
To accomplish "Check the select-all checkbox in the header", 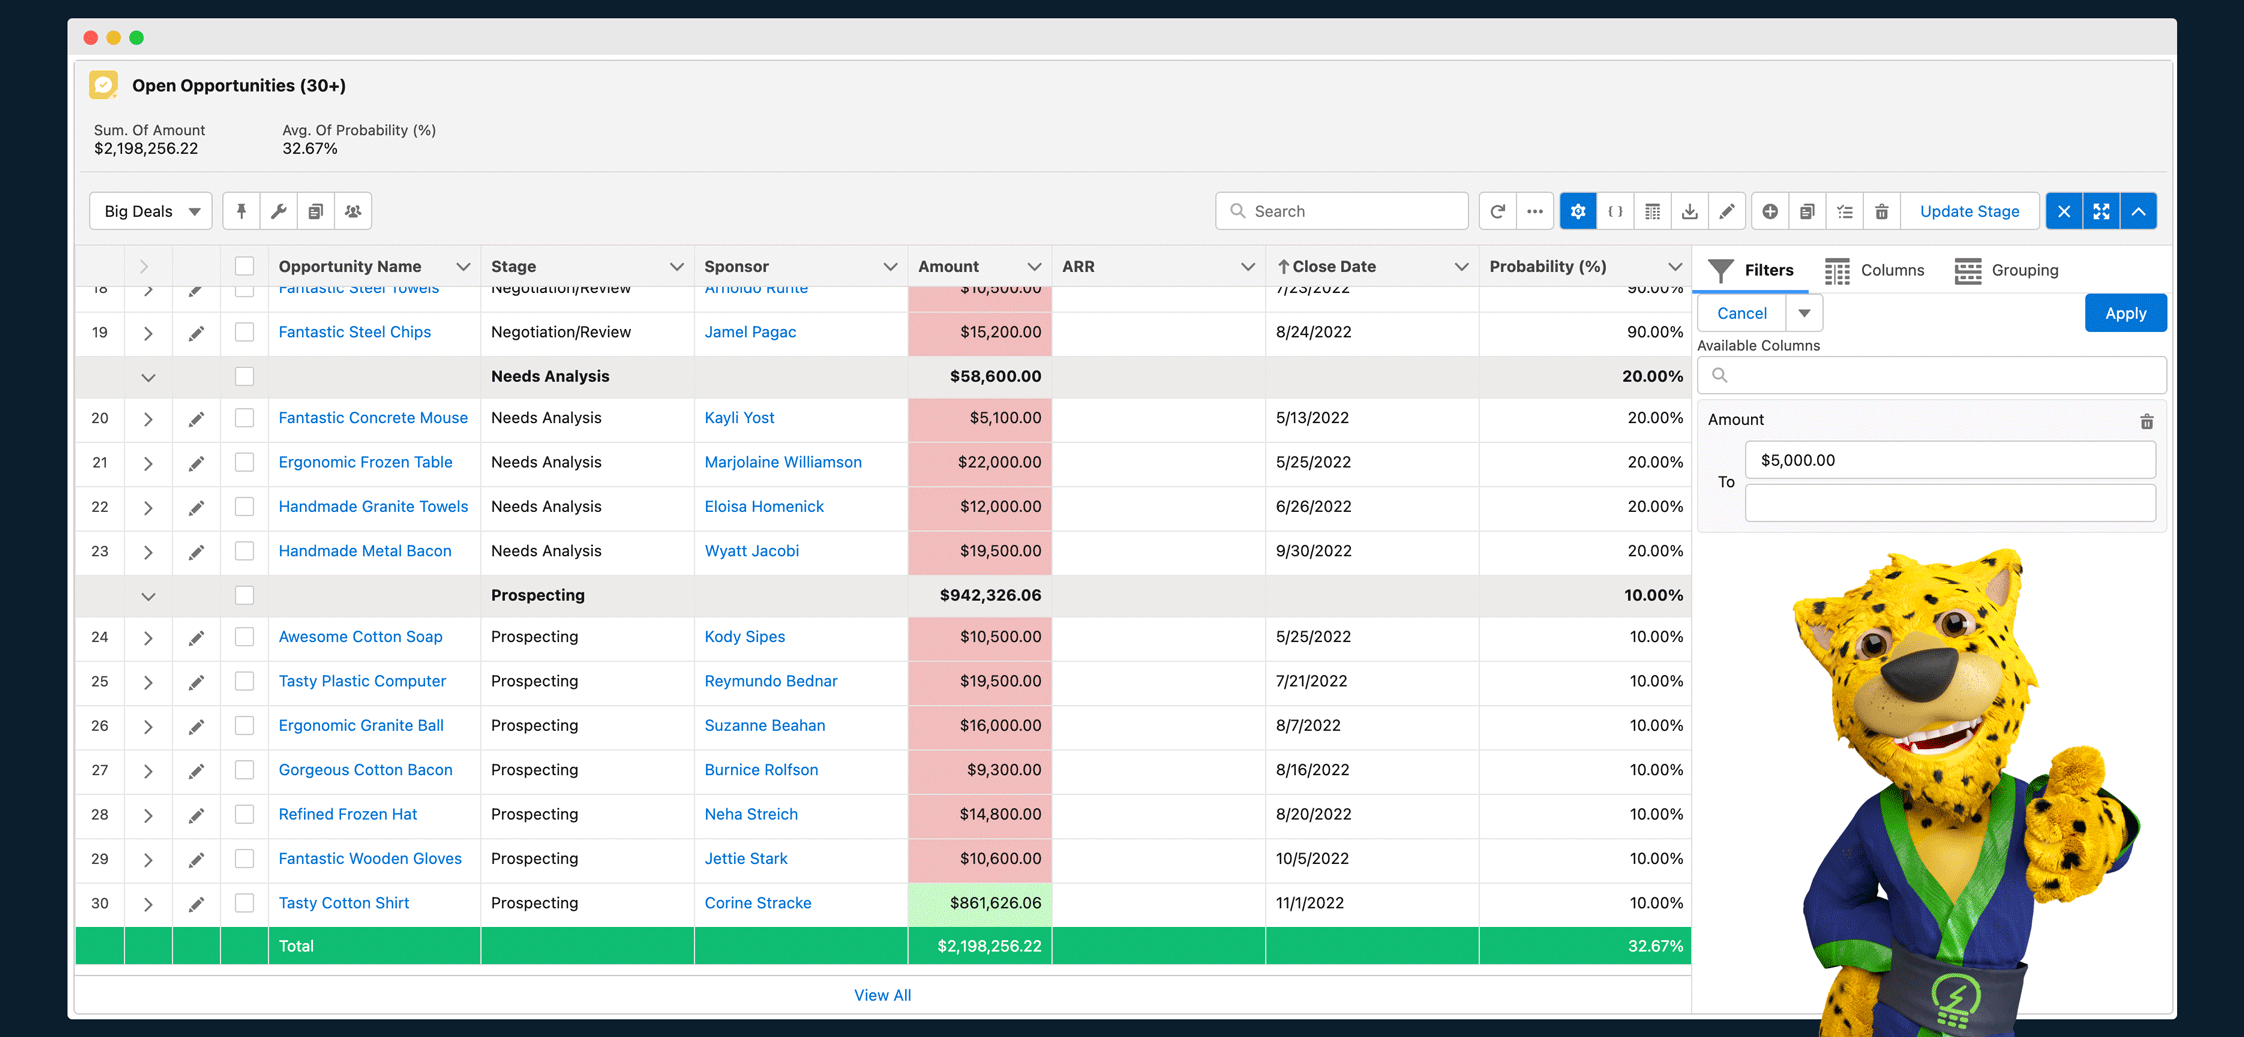I will (244, 266).
